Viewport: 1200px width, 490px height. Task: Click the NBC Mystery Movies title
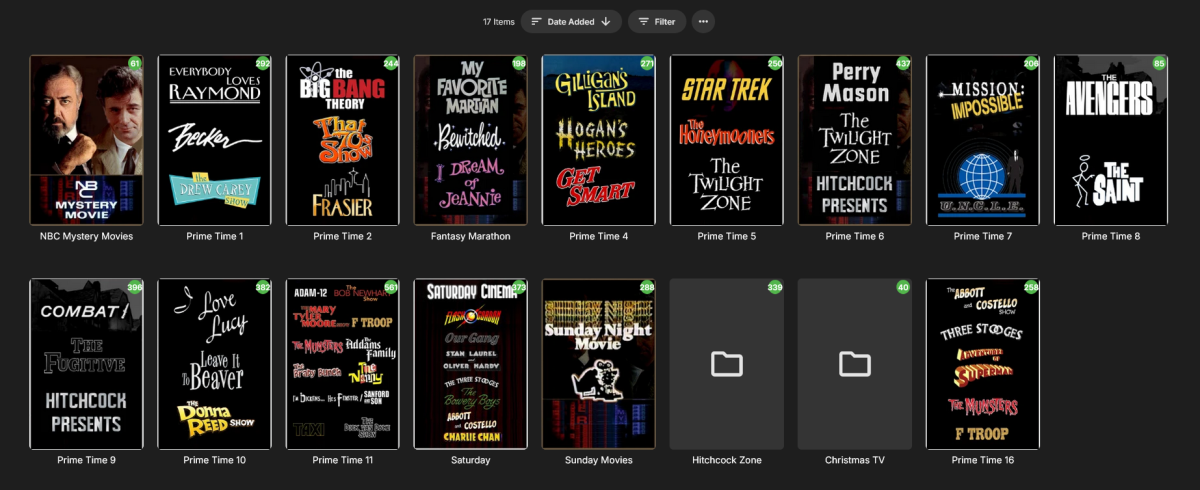point(86,237)
